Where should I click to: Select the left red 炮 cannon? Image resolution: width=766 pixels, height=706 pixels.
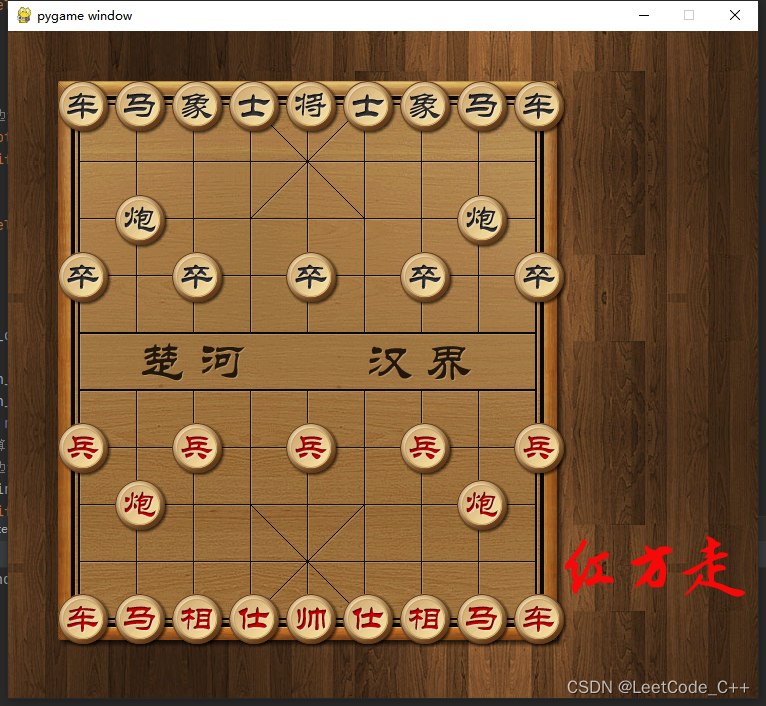(140, 505)
